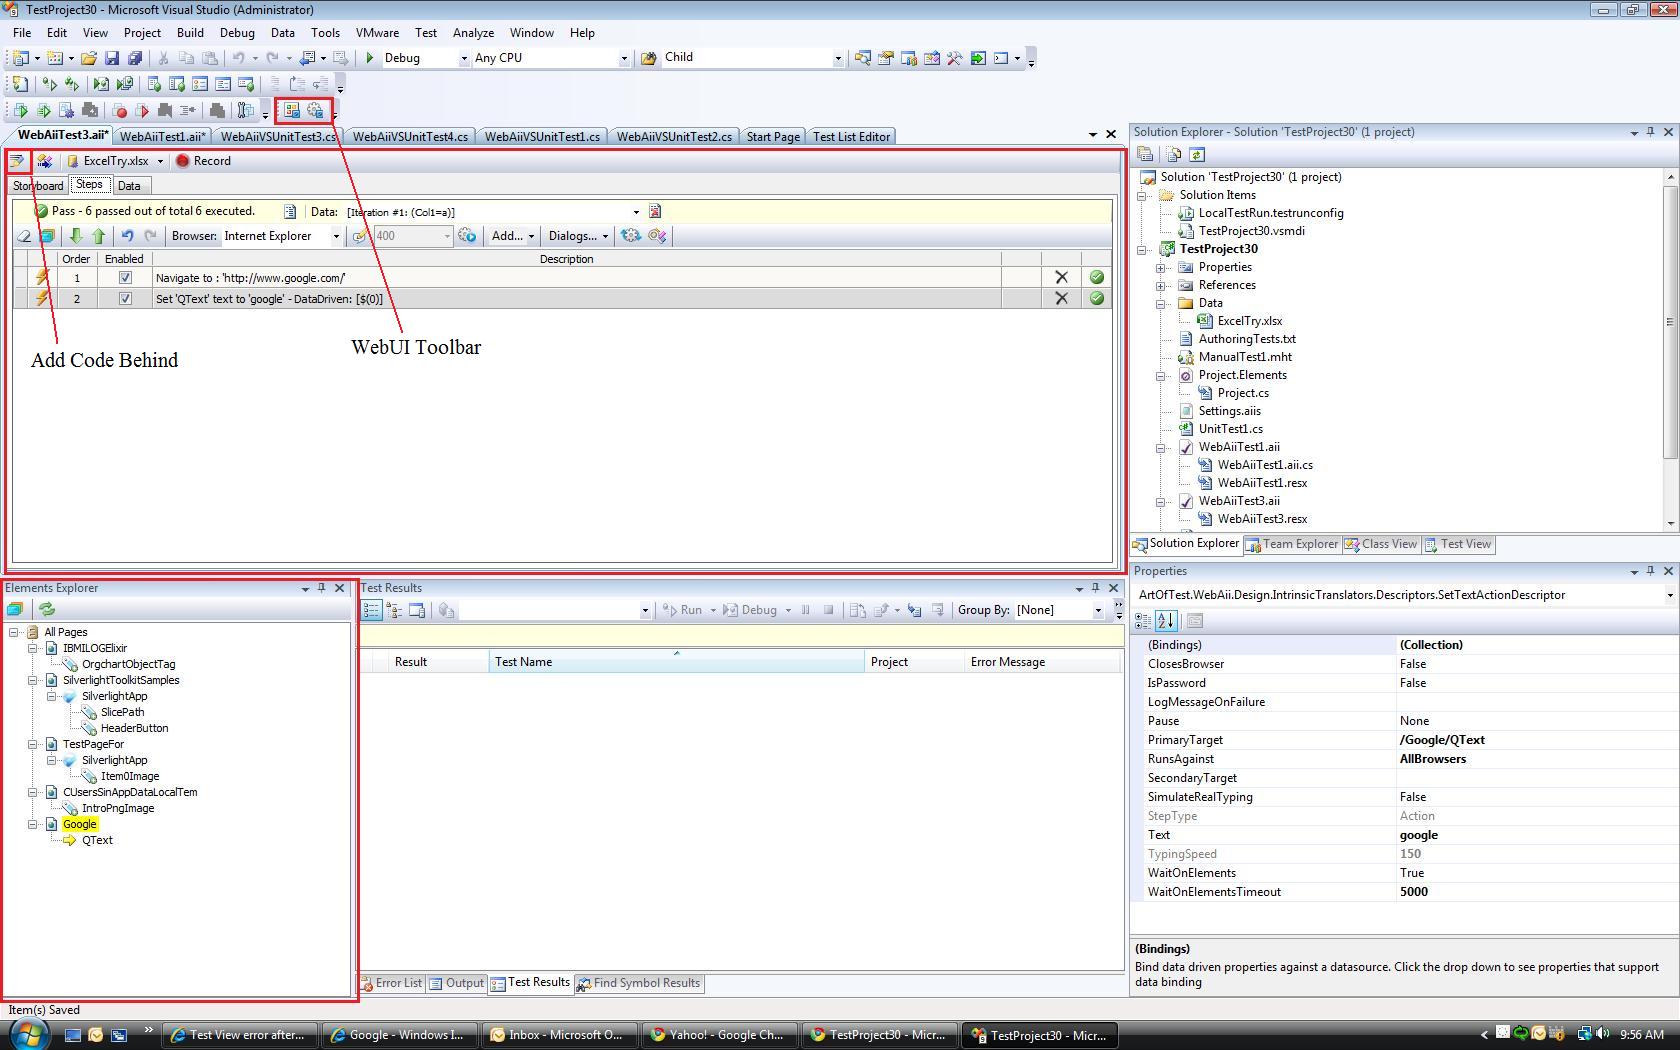Image resolution: width=1680 pixels, height=1050 pixels.
Task: Clear steps with the eraser icon
Action: click(24, 236)
